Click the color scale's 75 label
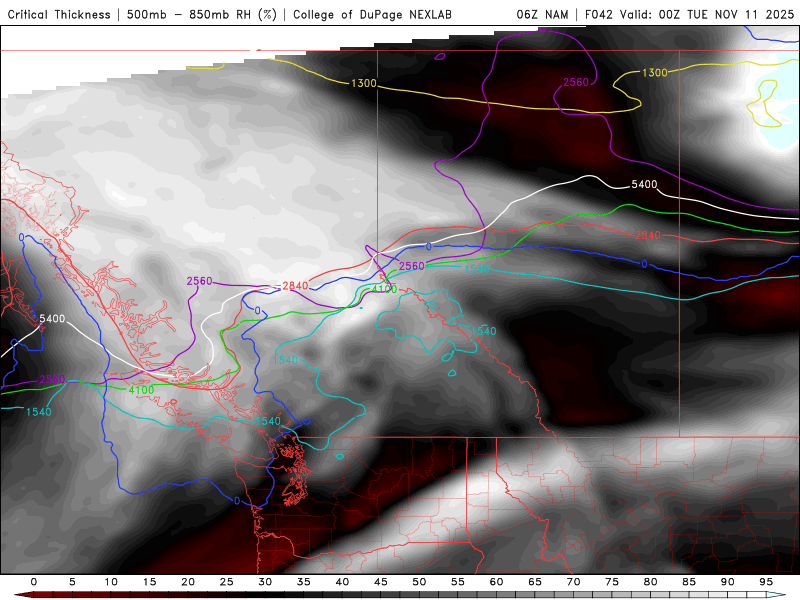Viewport: 800px width, 600px height. tap(612, 582)
